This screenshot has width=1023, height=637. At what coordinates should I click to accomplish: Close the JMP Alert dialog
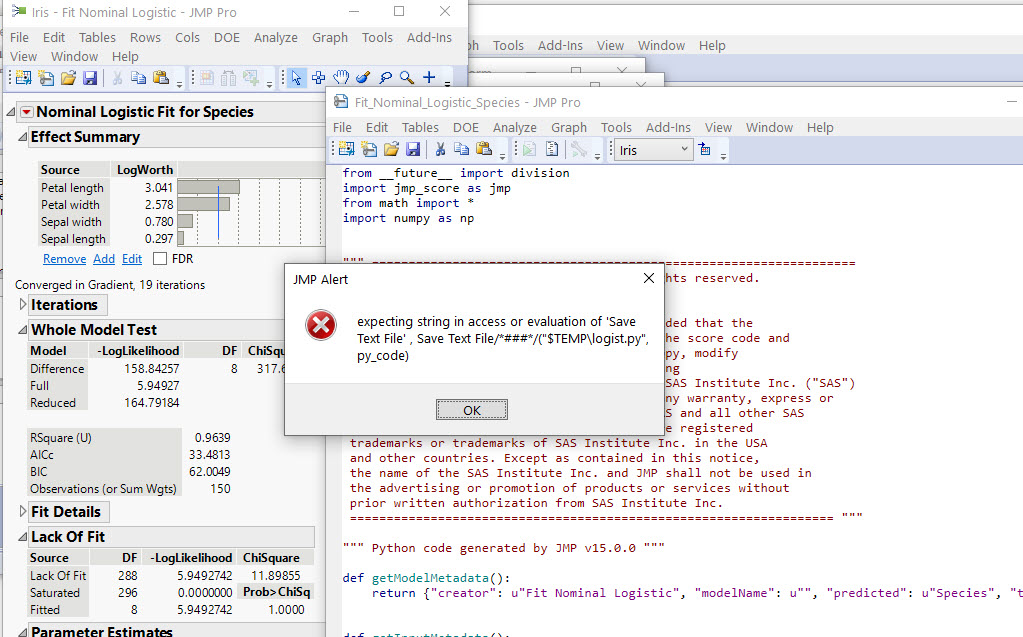tap(647, 279)
